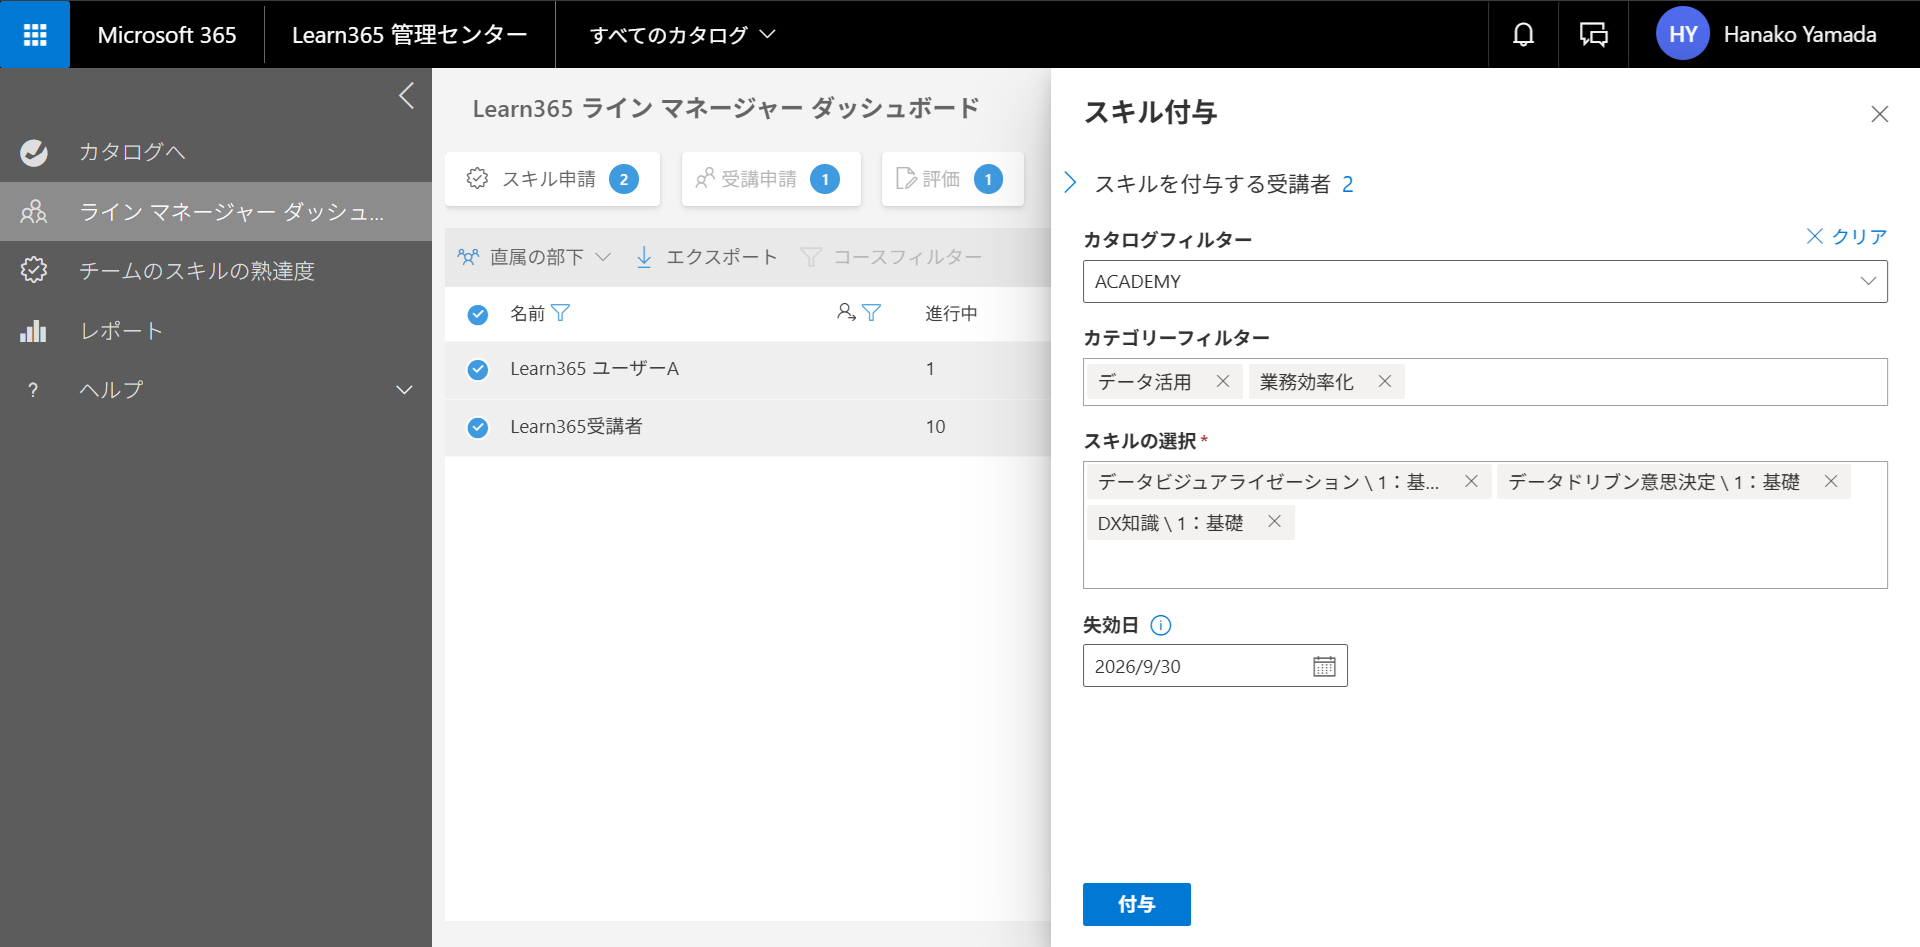Screen dimensions: 1920x947
Task: Open ライン マネージャー ダッシュボード menu item
Action: coord(216,212)
